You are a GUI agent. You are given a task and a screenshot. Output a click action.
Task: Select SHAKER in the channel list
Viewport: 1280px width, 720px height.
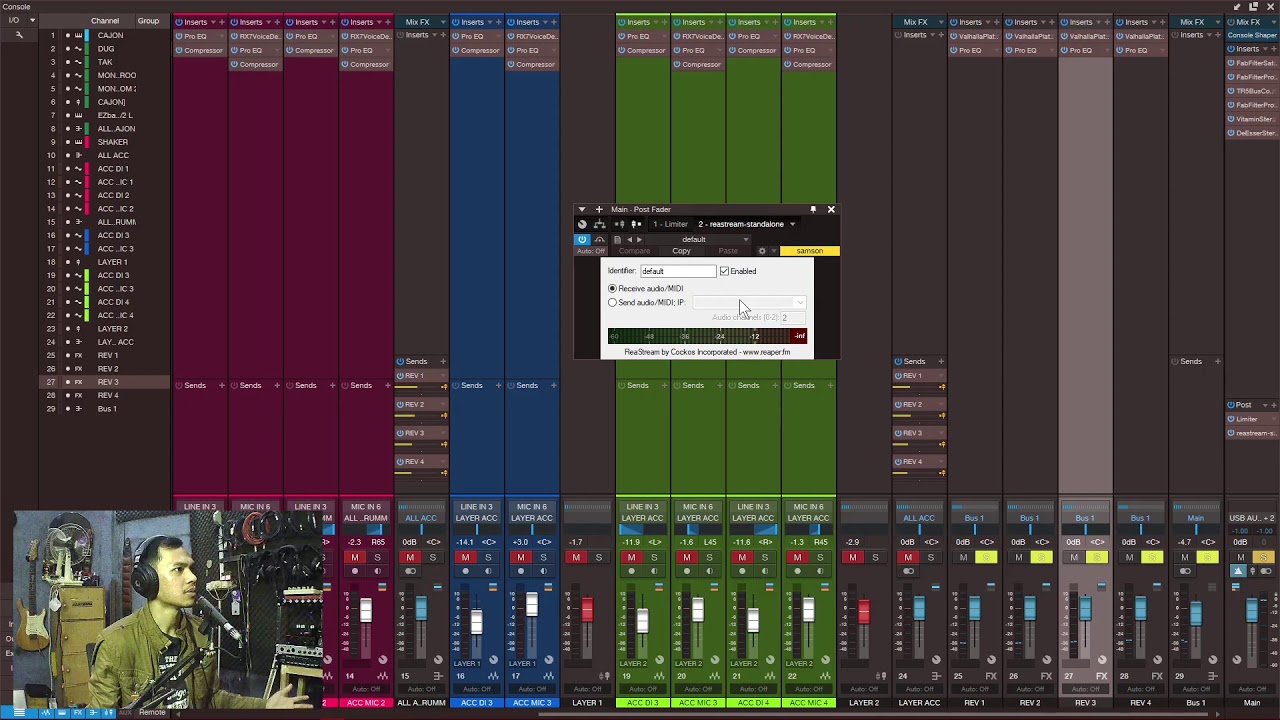[x=112, y=142]
